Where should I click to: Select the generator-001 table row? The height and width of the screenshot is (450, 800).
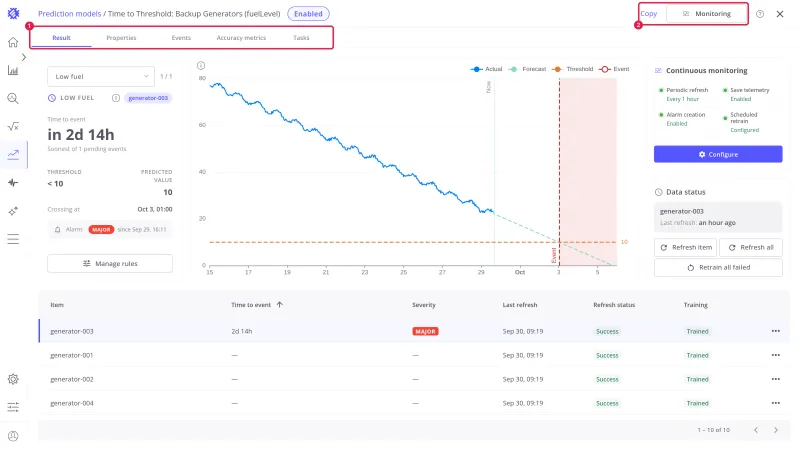(414, 355)
